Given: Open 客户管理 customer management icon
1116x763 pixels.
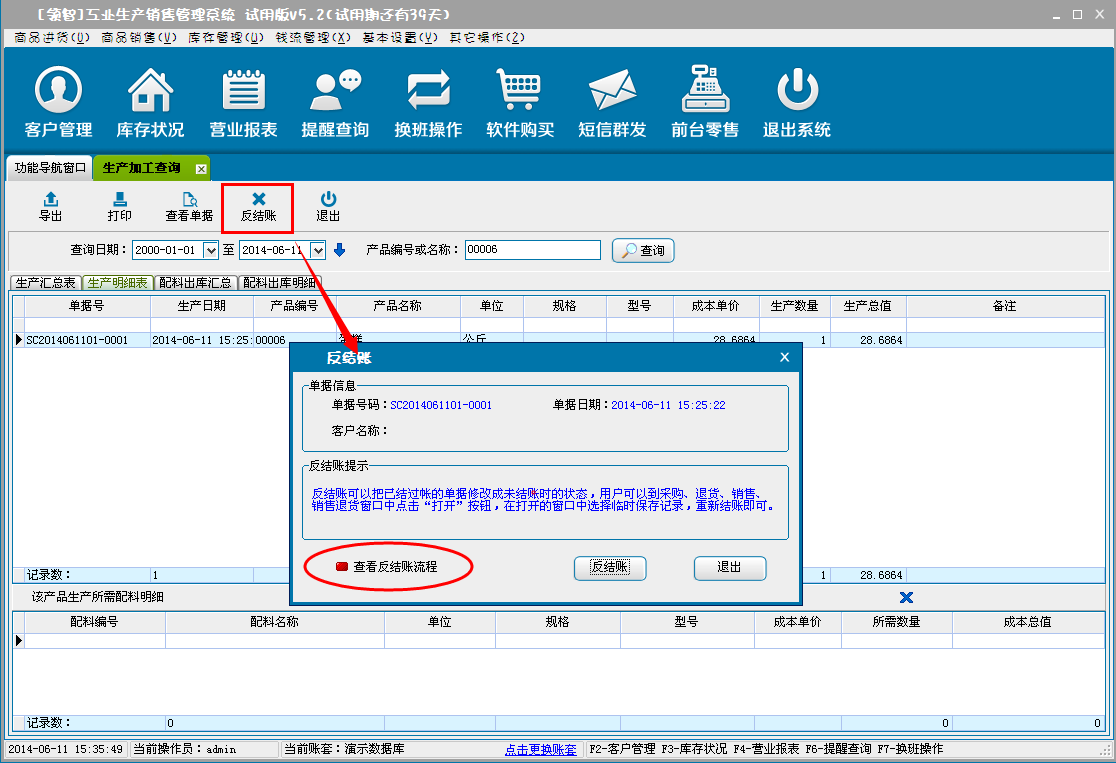Looking at the screenshot, I should pos(58,102).
